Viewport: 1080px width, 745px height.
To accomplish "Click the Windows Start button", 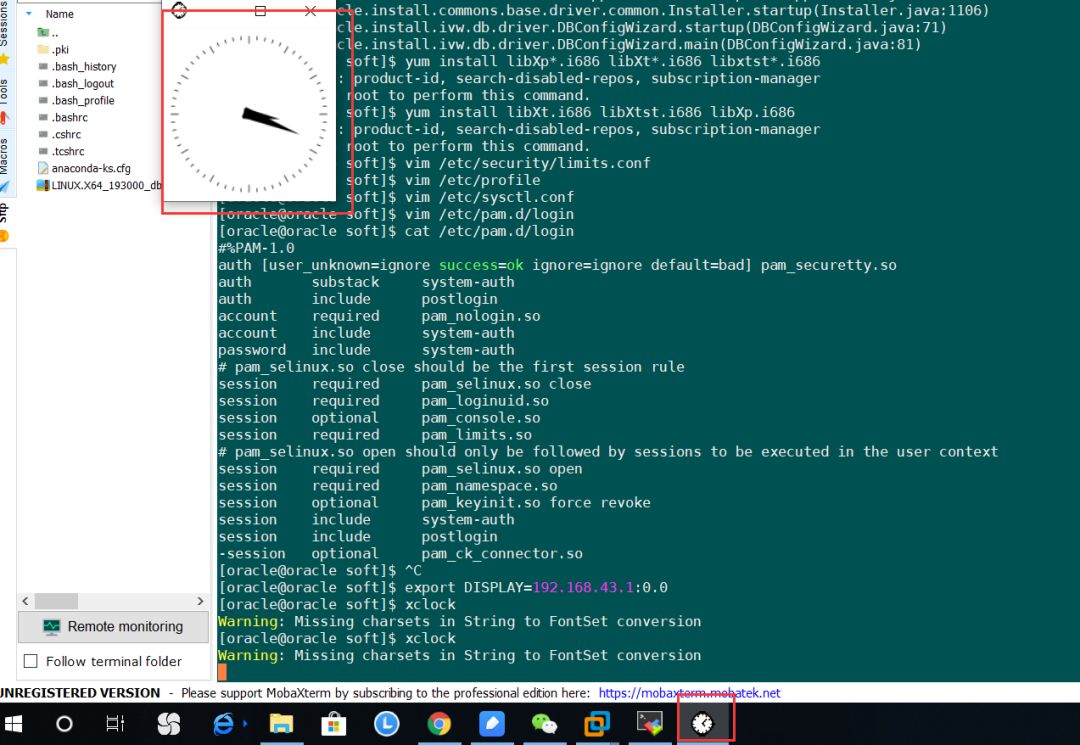I will tap(13, 722).
